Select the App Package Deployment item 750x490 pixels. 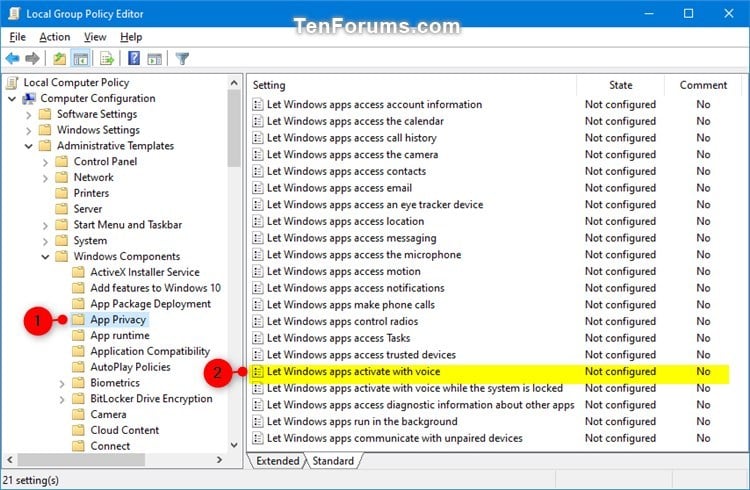click(x=151, y=304)
